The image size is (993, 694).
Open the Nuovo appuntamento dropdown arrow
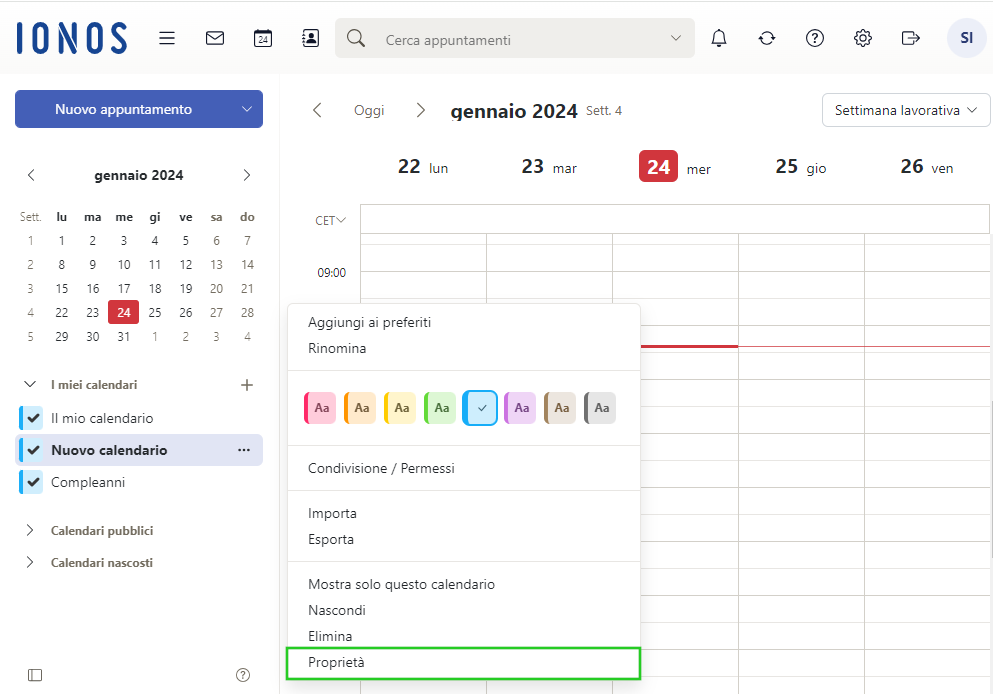[247, 109]
